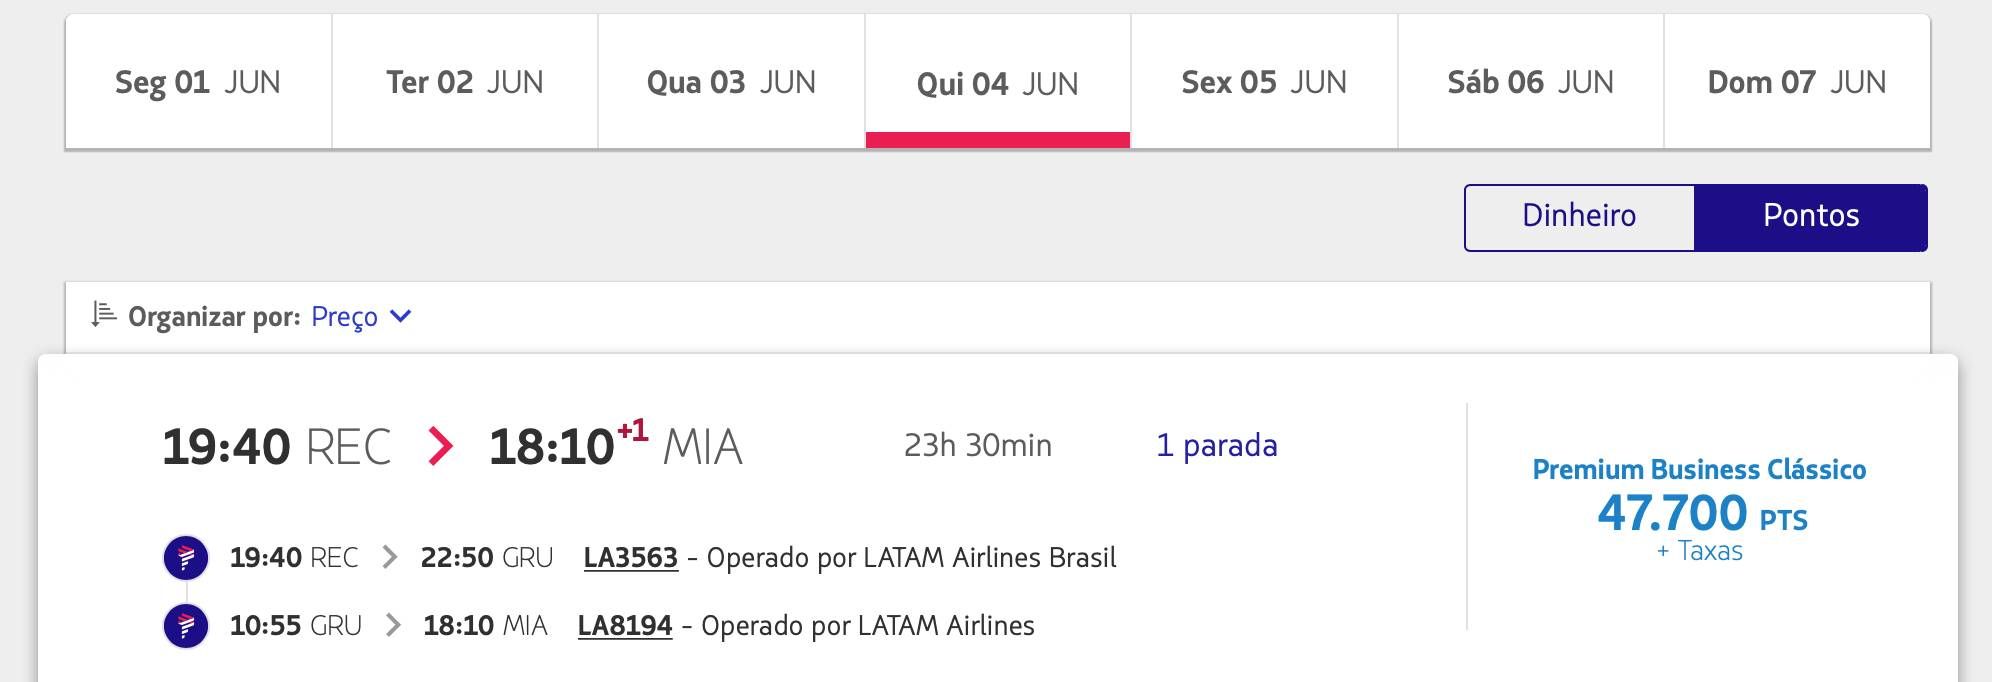Viewport: 1992px width, 682px height.
Task: Switch price display to Dinheiro
Action: [x=1579, y=217]
